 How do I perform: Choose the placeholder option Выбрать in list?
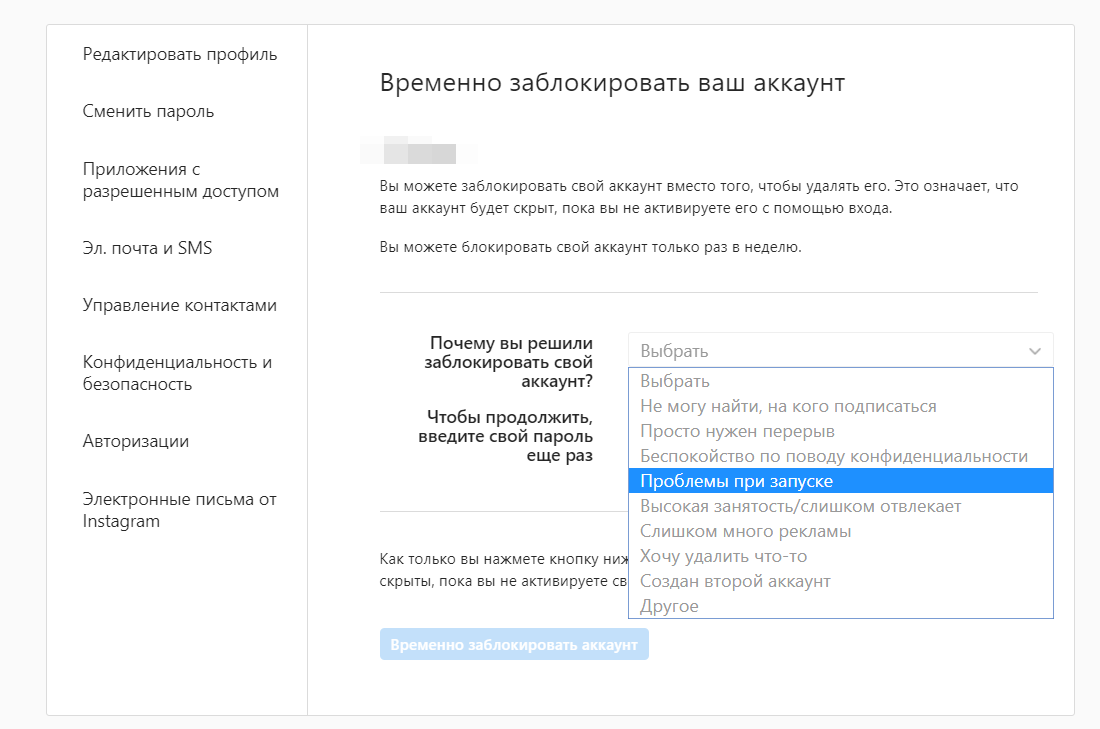point(675,381)
